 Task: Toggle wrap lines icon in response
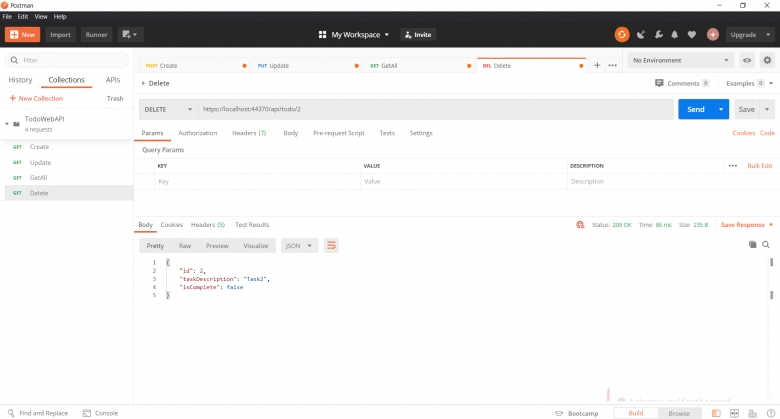click(331, 245)
